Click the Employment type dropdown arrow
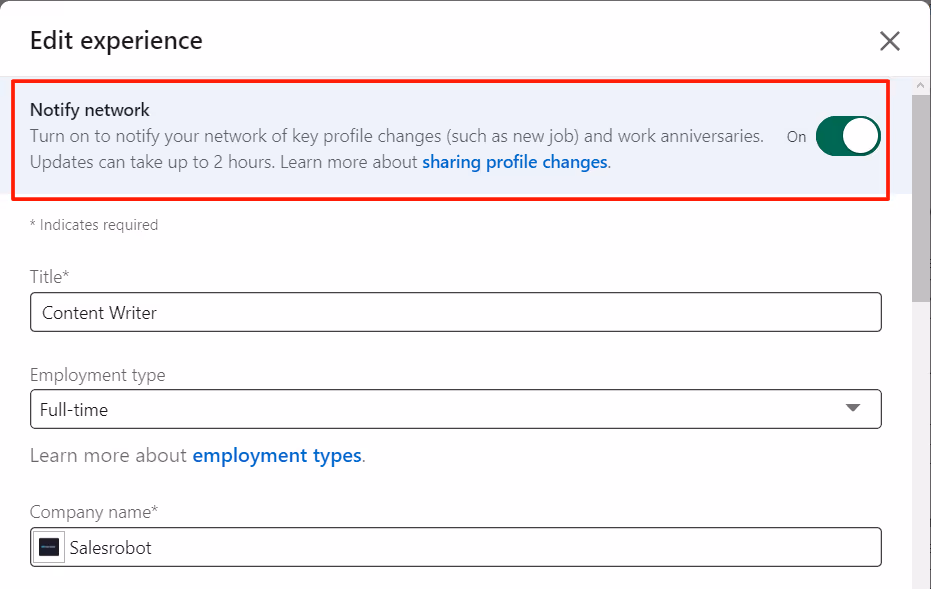Screen dimensions: 931x589 coord(853,409)
